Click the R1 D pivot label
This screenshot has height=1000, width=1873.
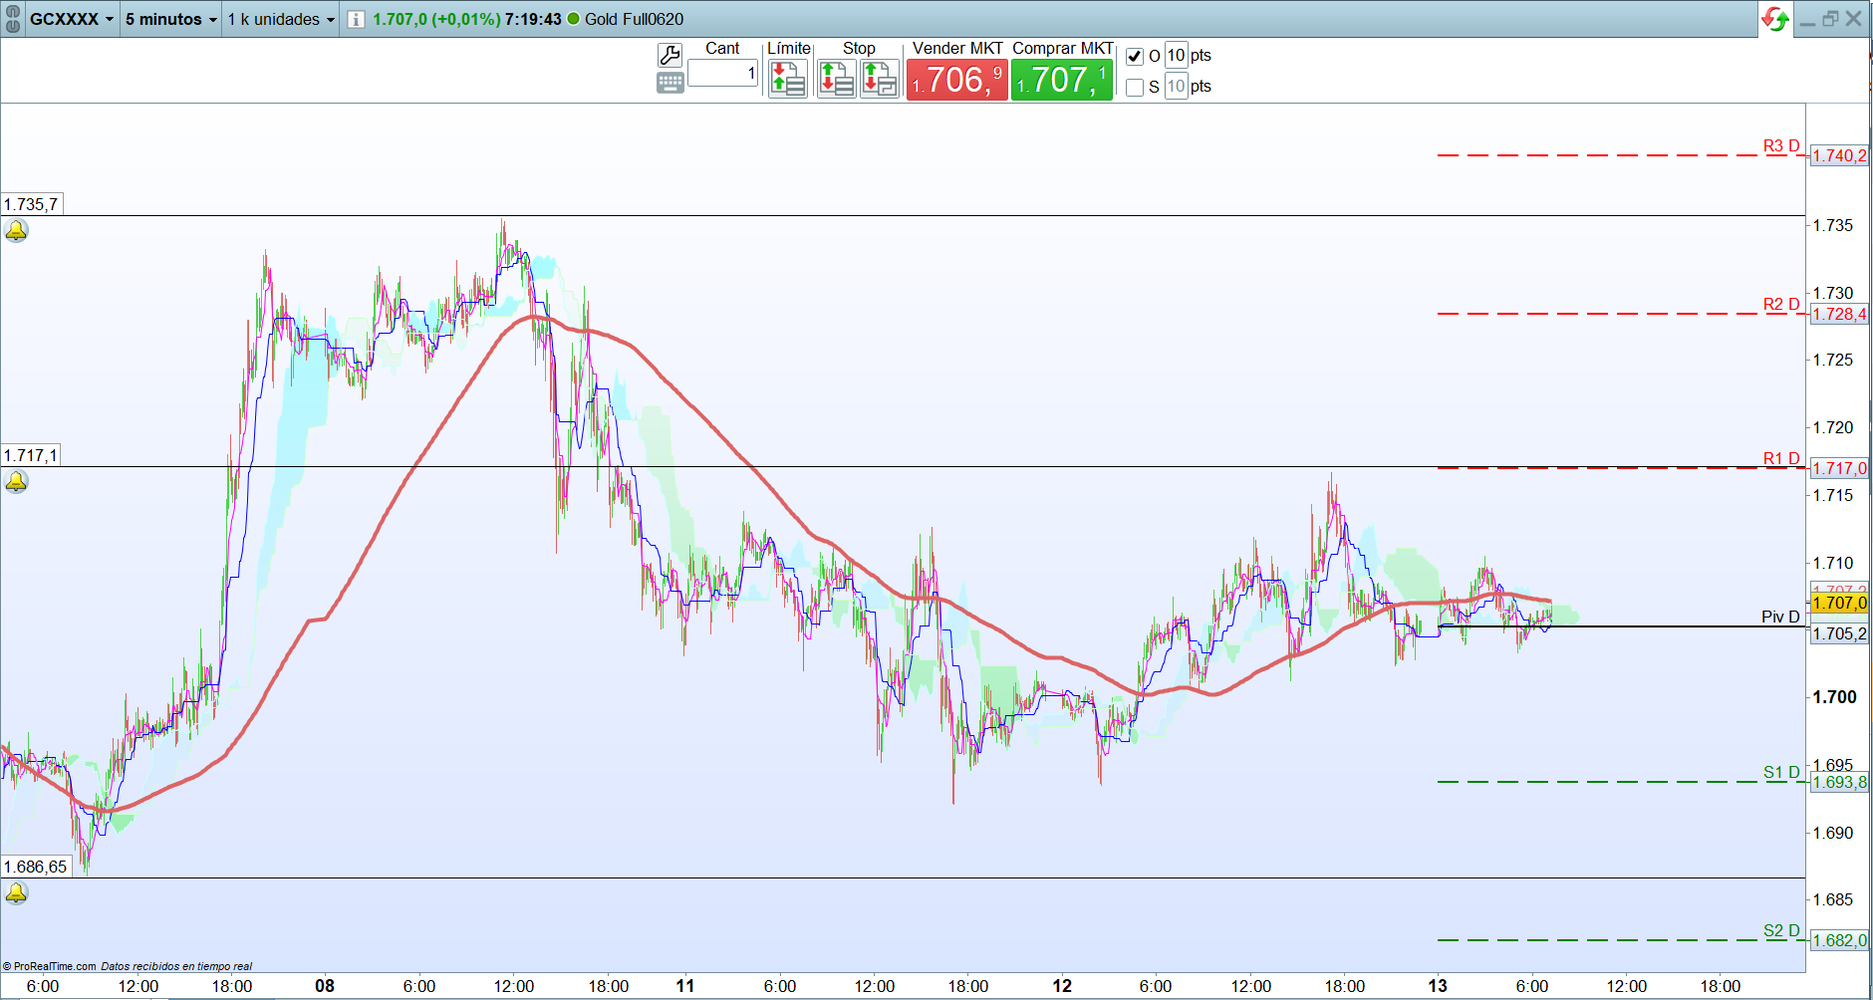coord(1781,459)
